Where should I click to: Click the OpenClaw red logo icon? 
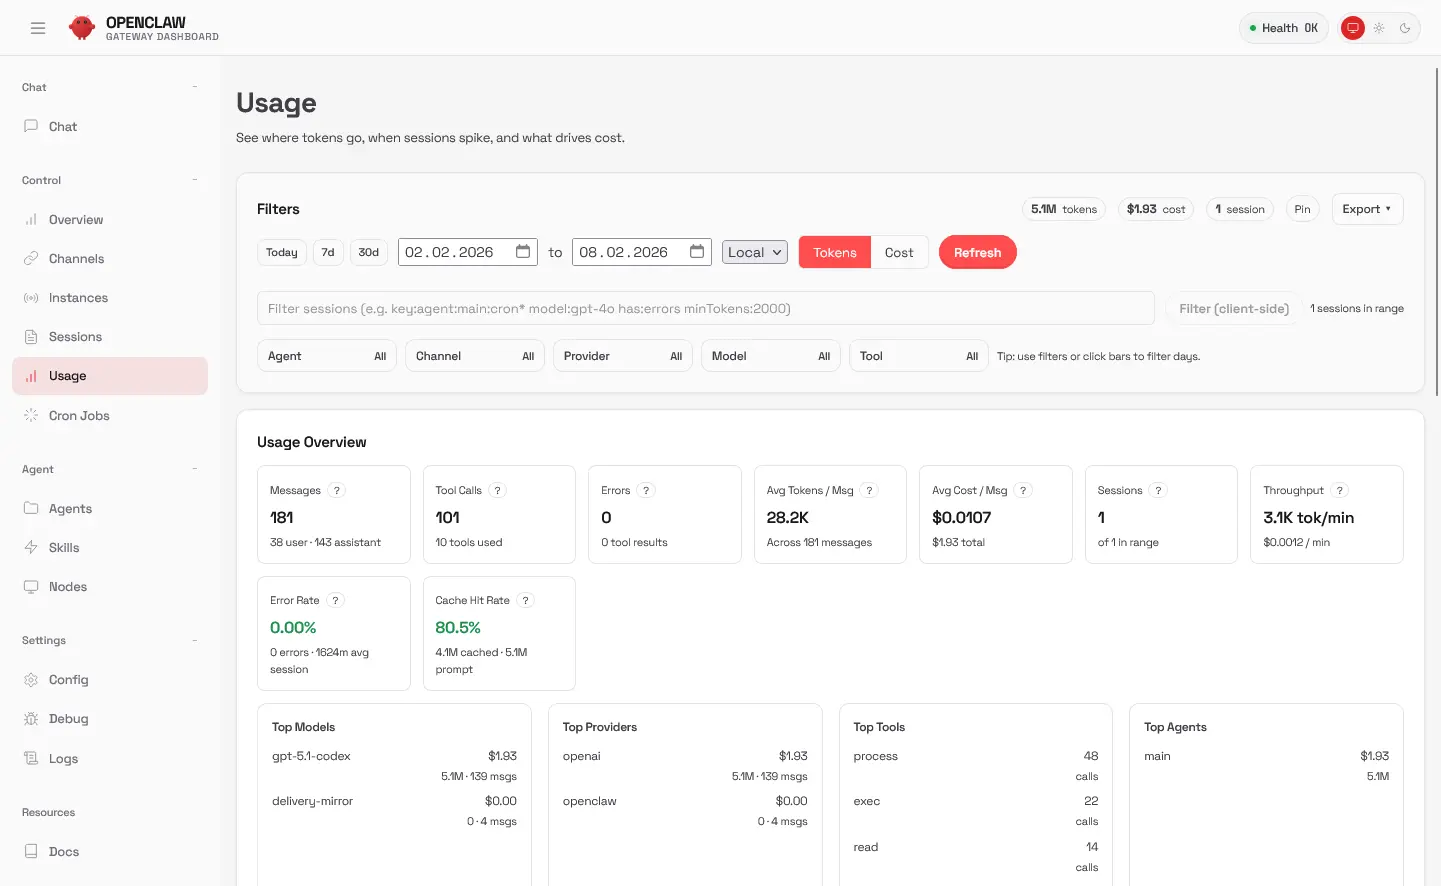[x=82, y=28]
